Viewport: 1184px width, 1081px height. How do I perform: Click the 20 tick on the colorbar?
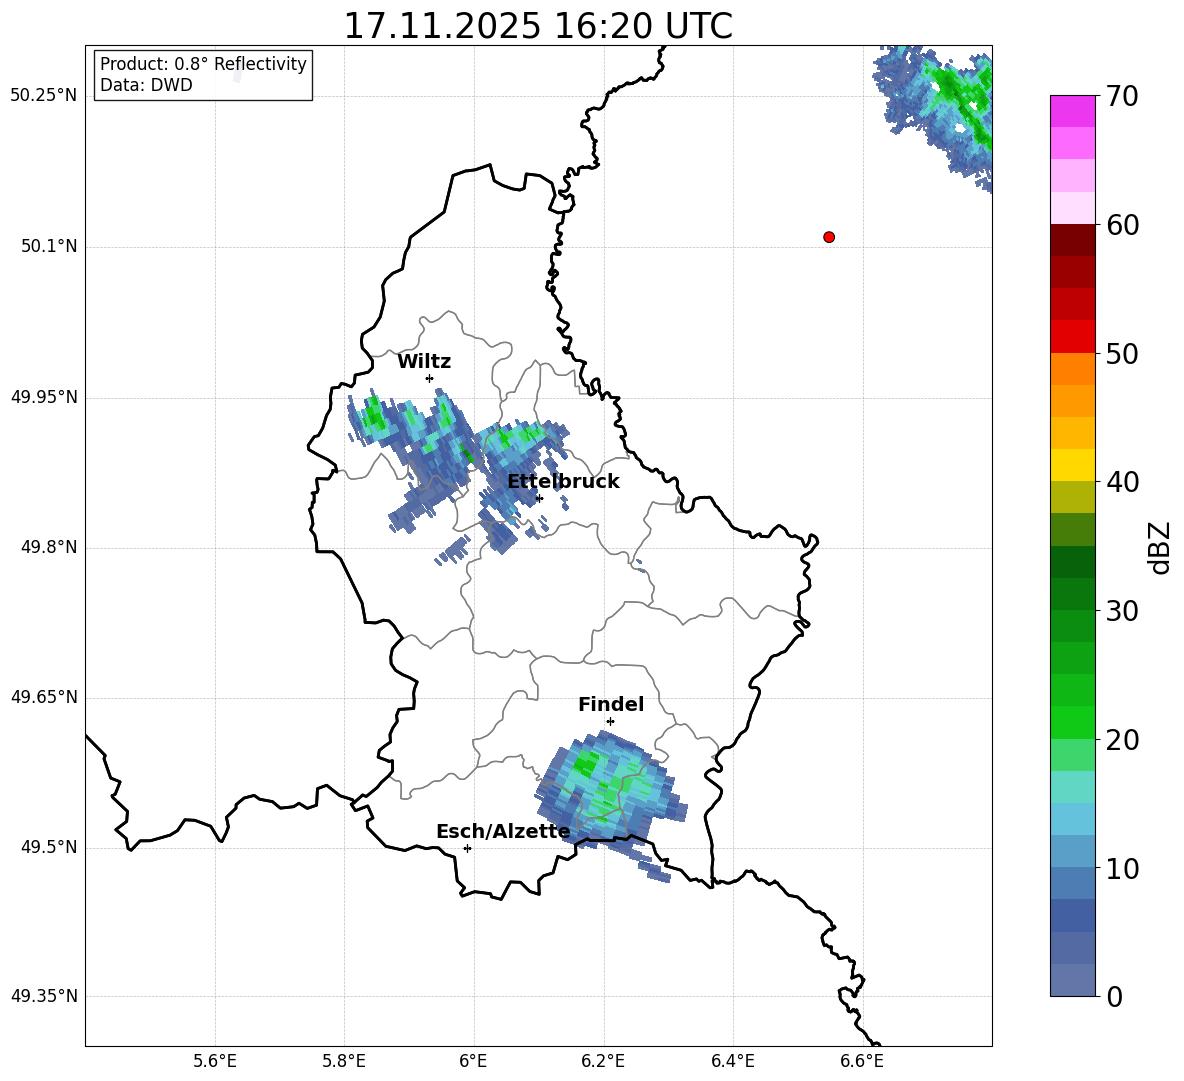pos(1122,740)
